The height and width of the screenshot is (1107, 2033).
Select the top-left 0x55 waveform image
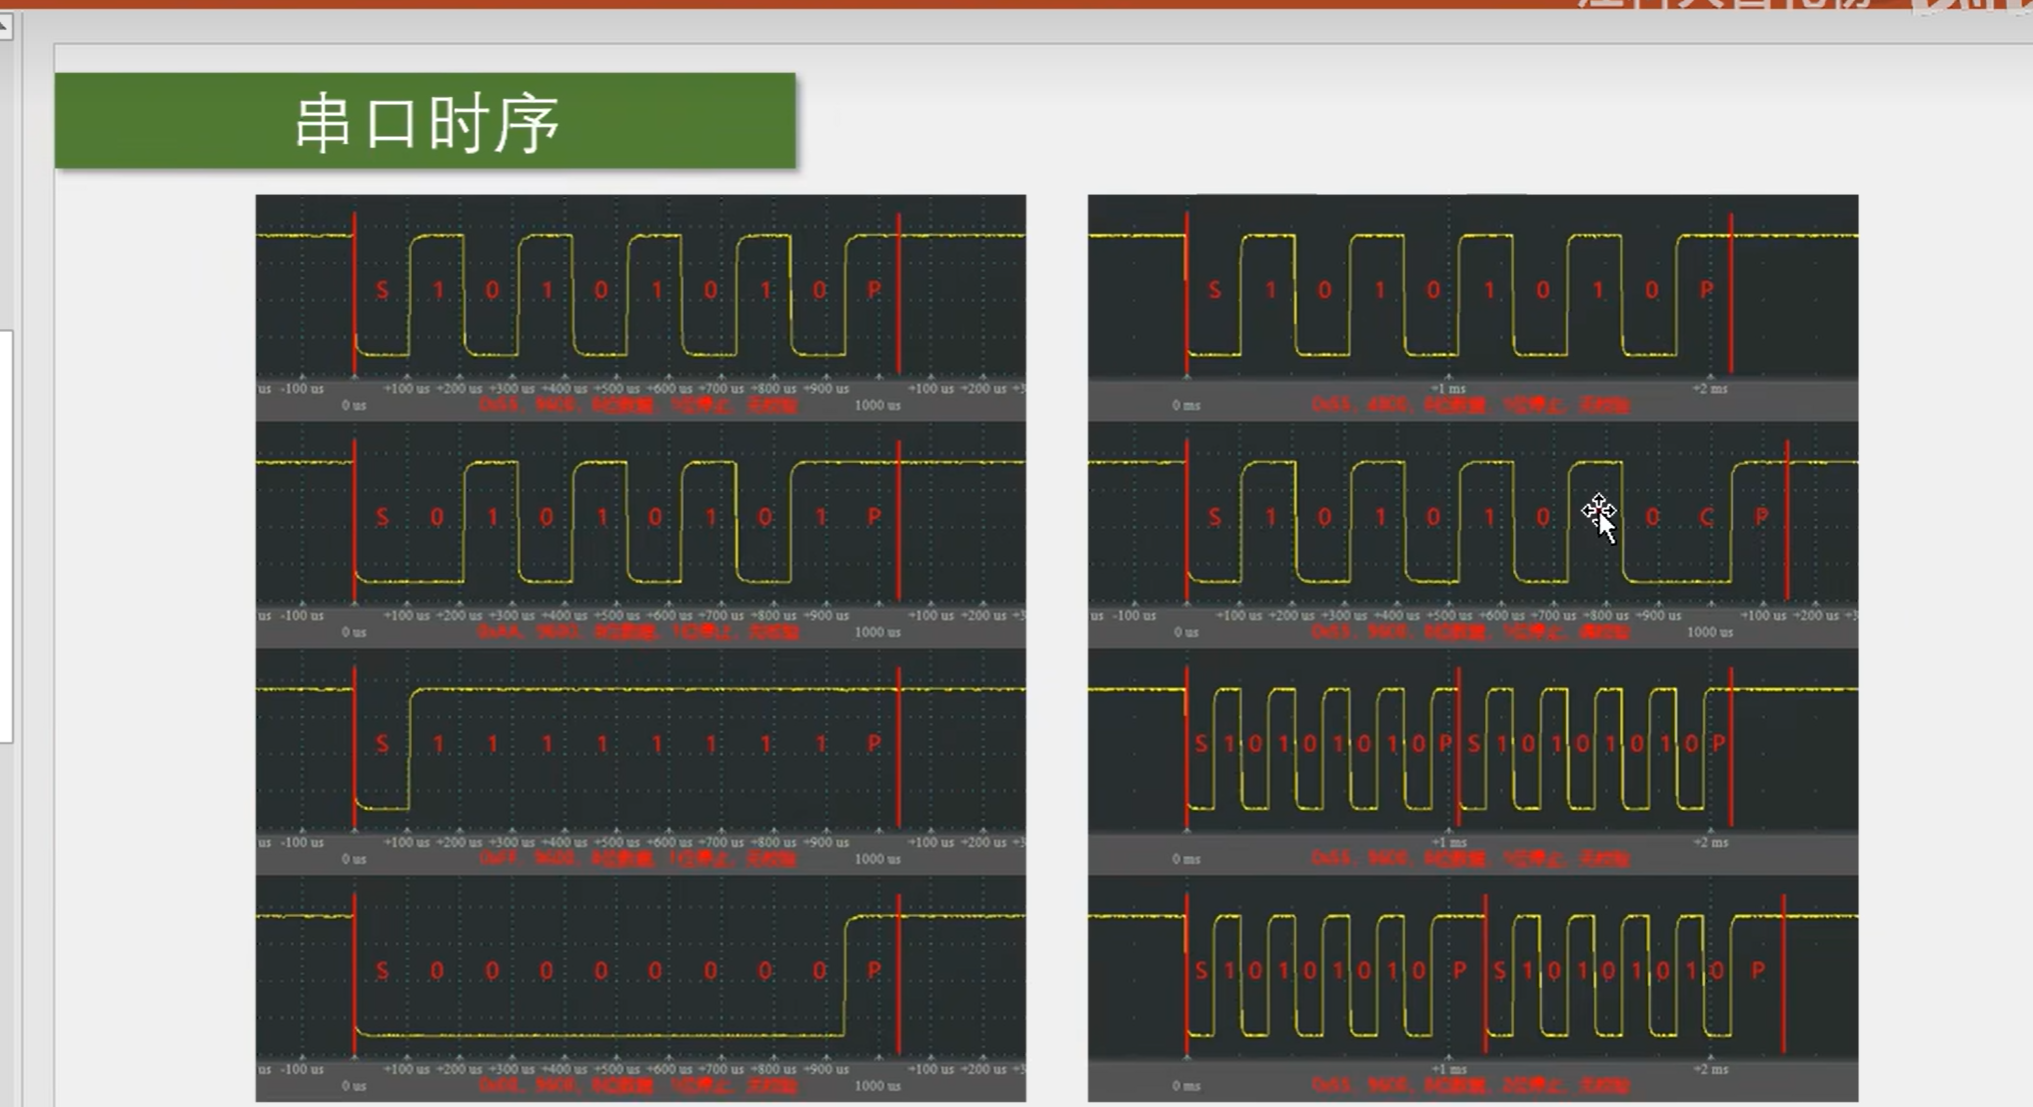coord(640,306)
